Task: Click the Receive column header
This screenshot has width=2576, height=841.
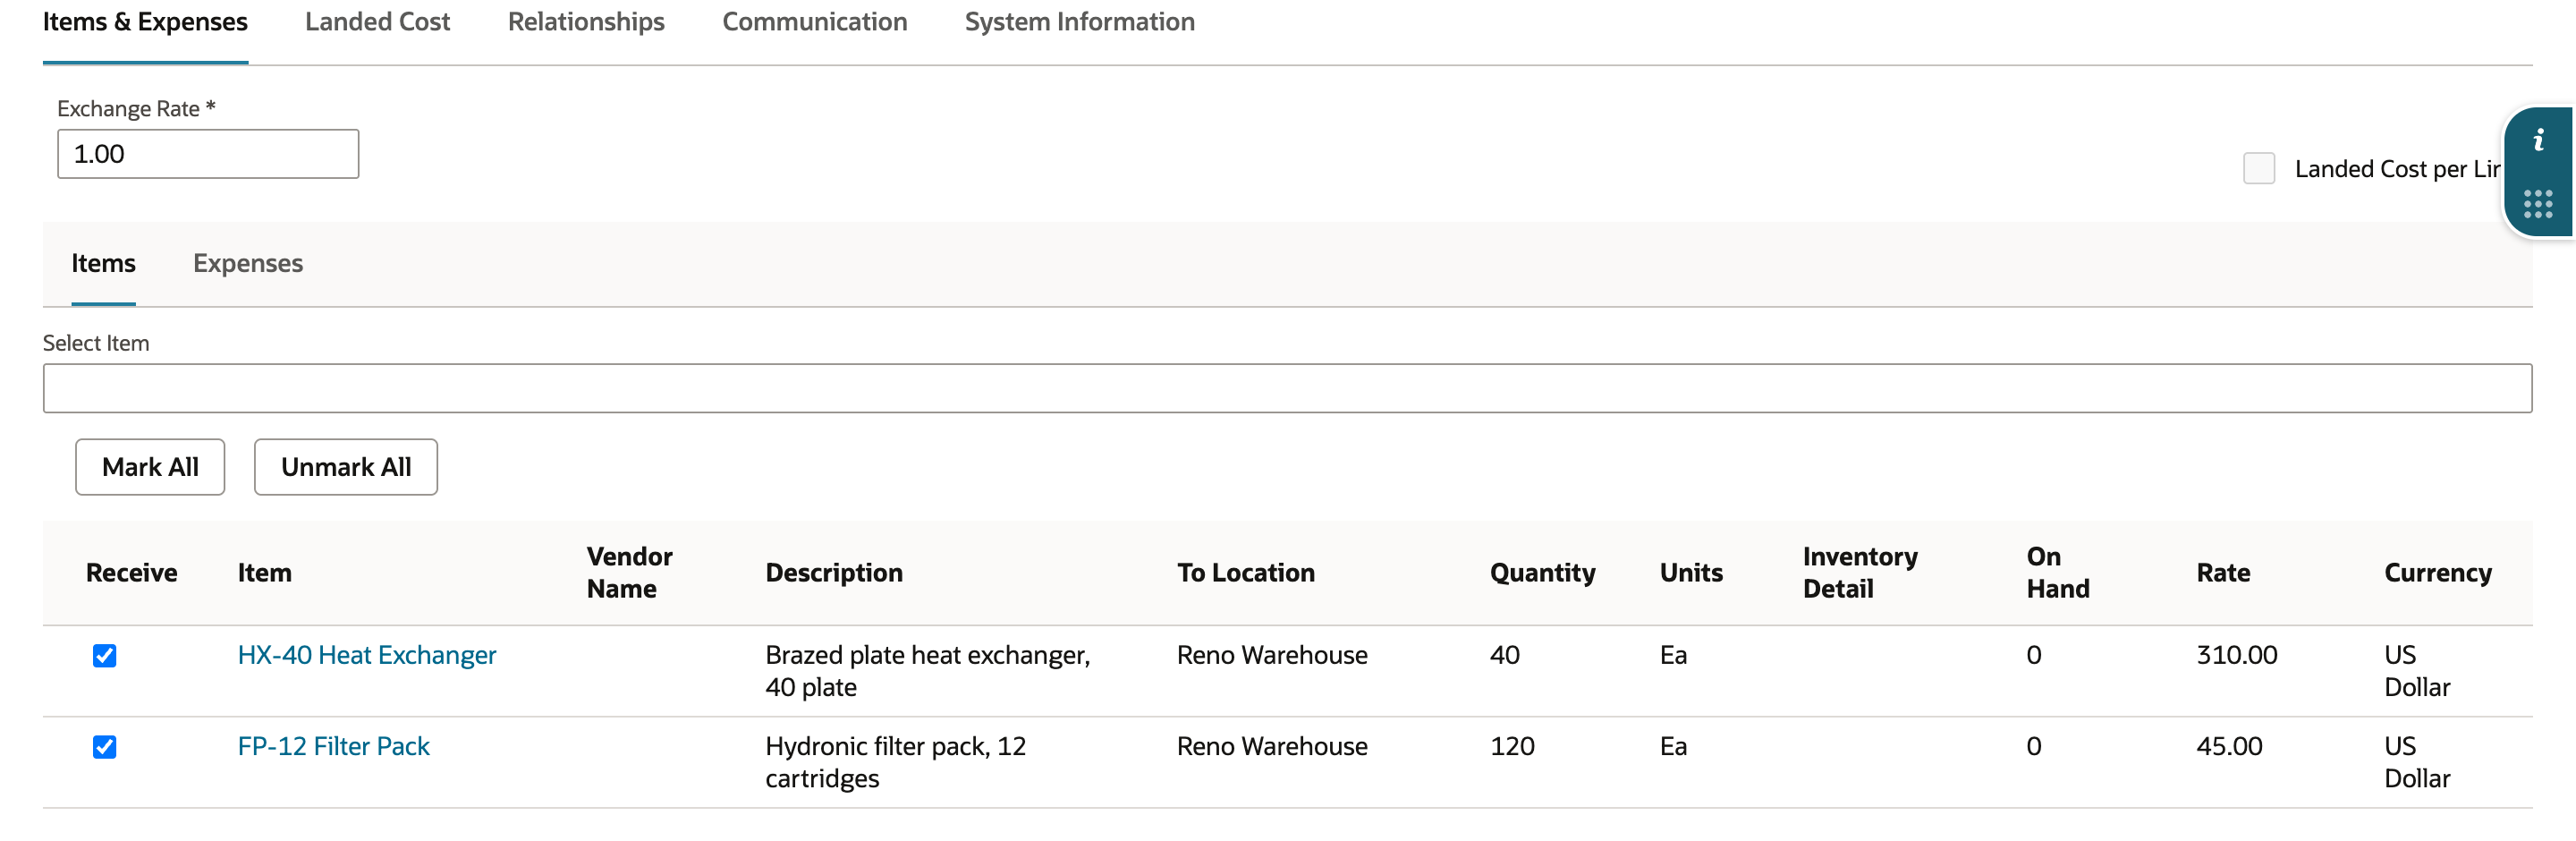Action: click(131, 573)
